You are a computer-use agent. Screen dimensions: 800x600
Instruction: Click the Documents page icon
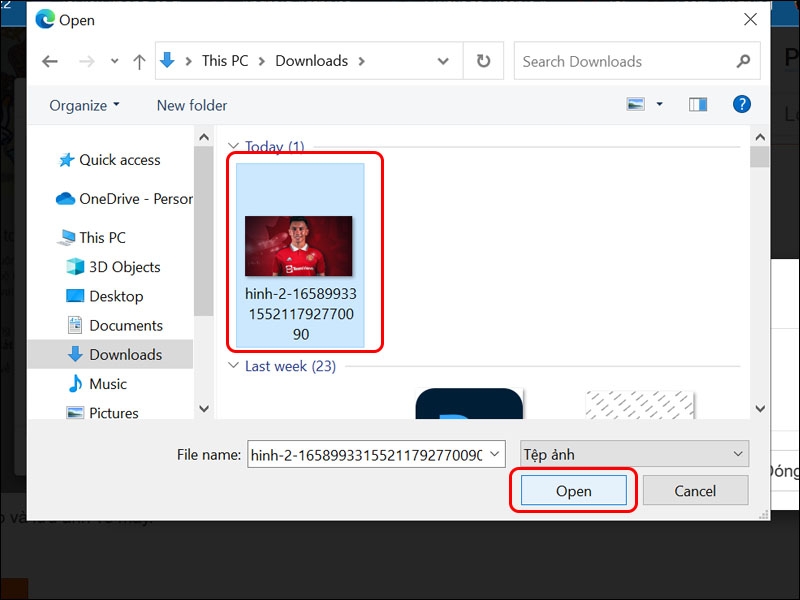click(x=74, y=325)
